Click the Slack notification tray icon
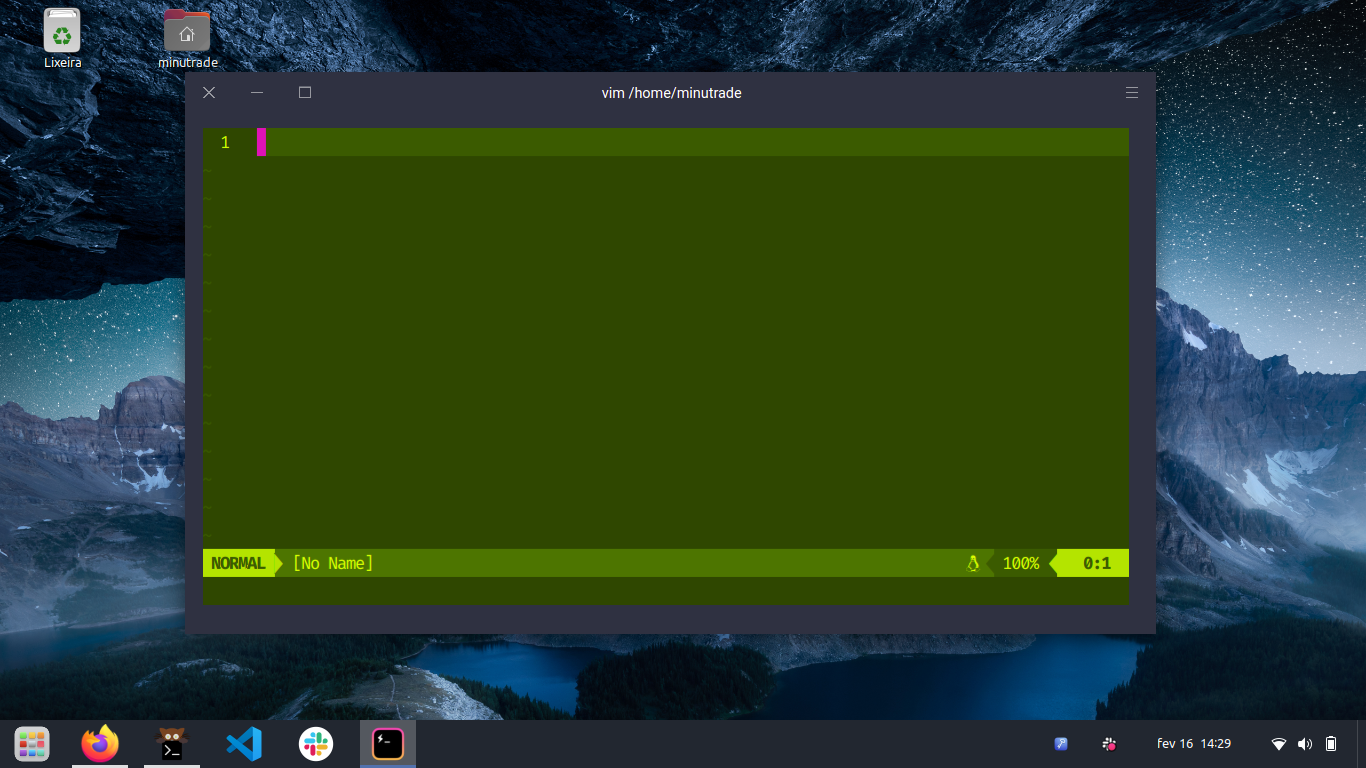Viewport: 1366px width, 768px height. click(1108, 743)
